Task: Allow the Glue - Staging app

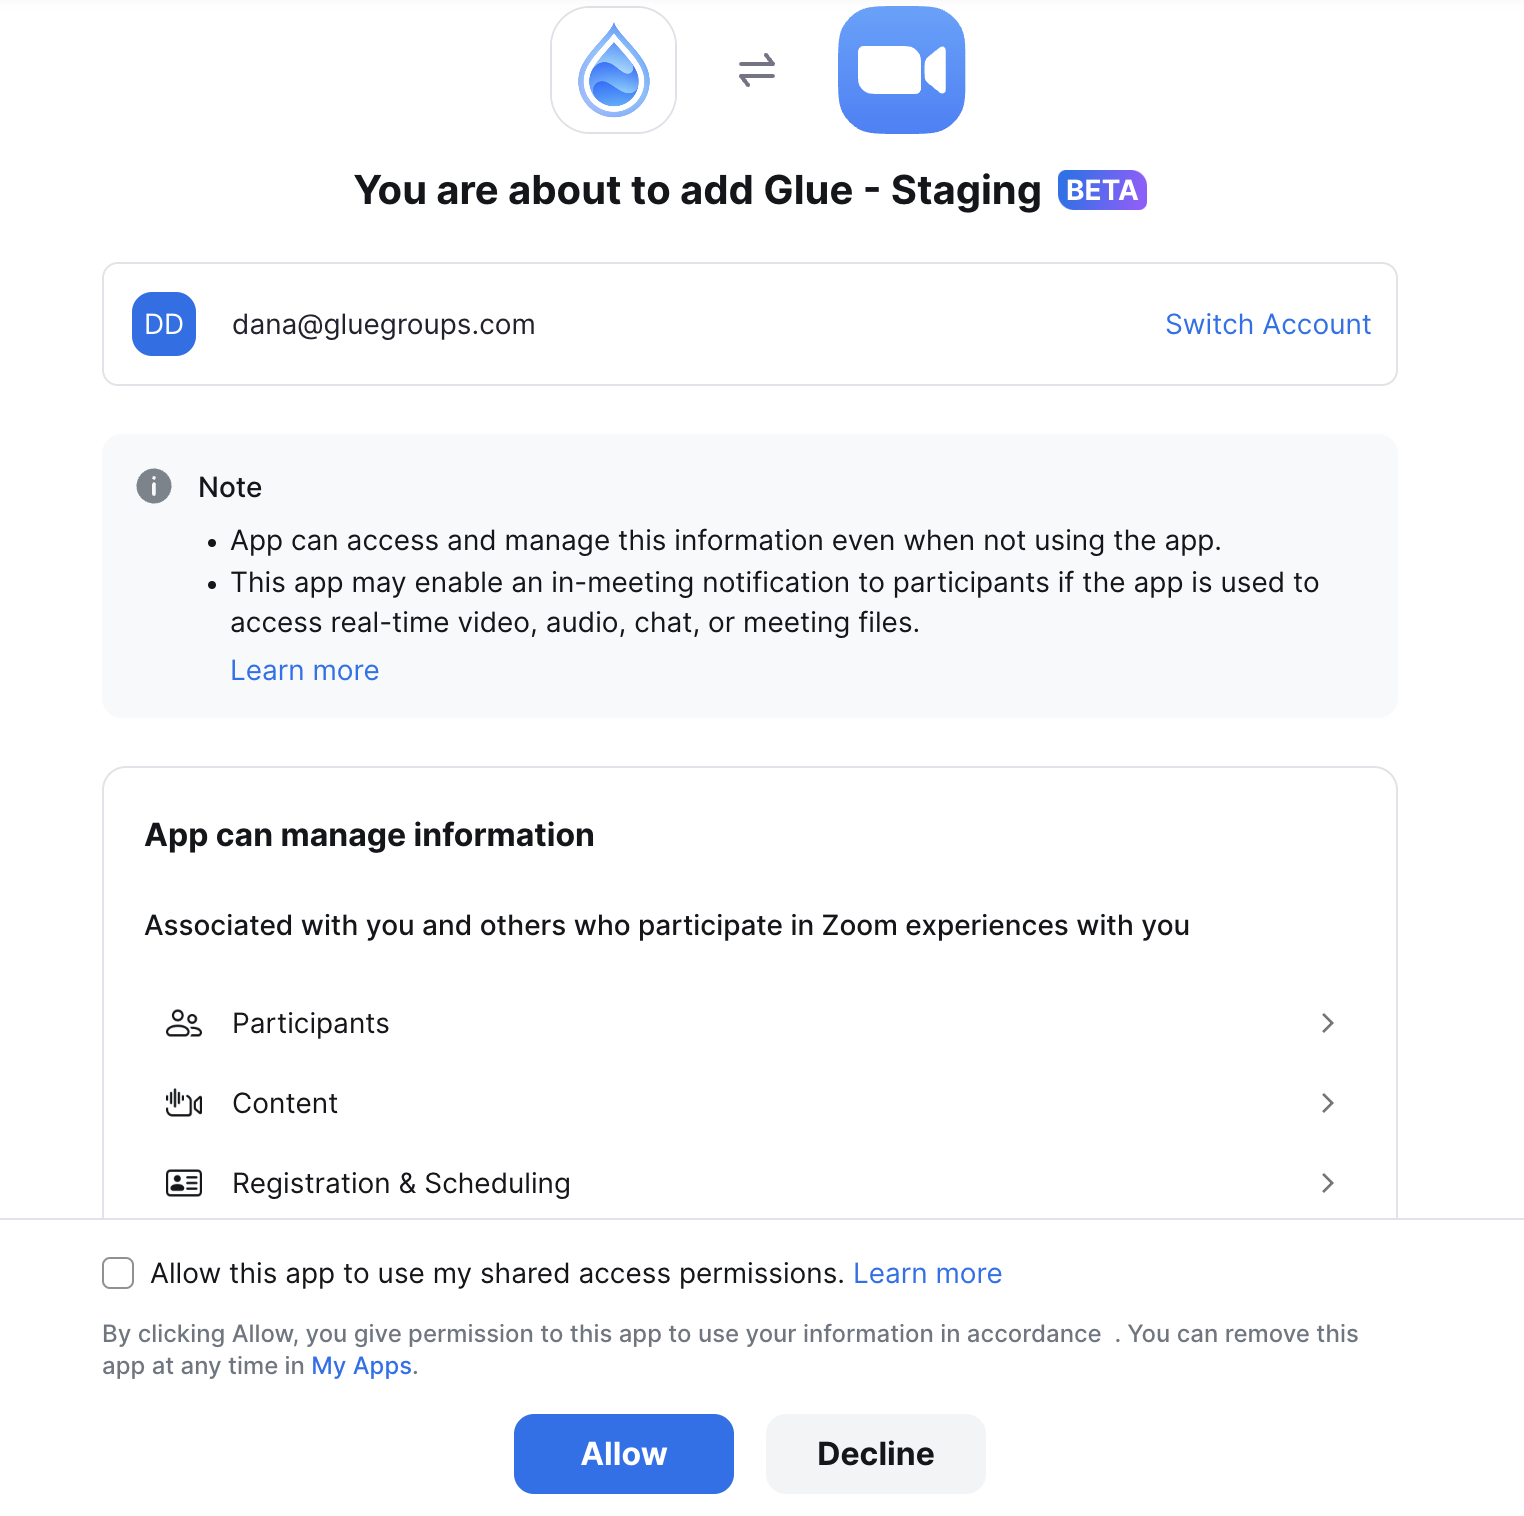Action: pyautogui.click(x=624, y=1454)
